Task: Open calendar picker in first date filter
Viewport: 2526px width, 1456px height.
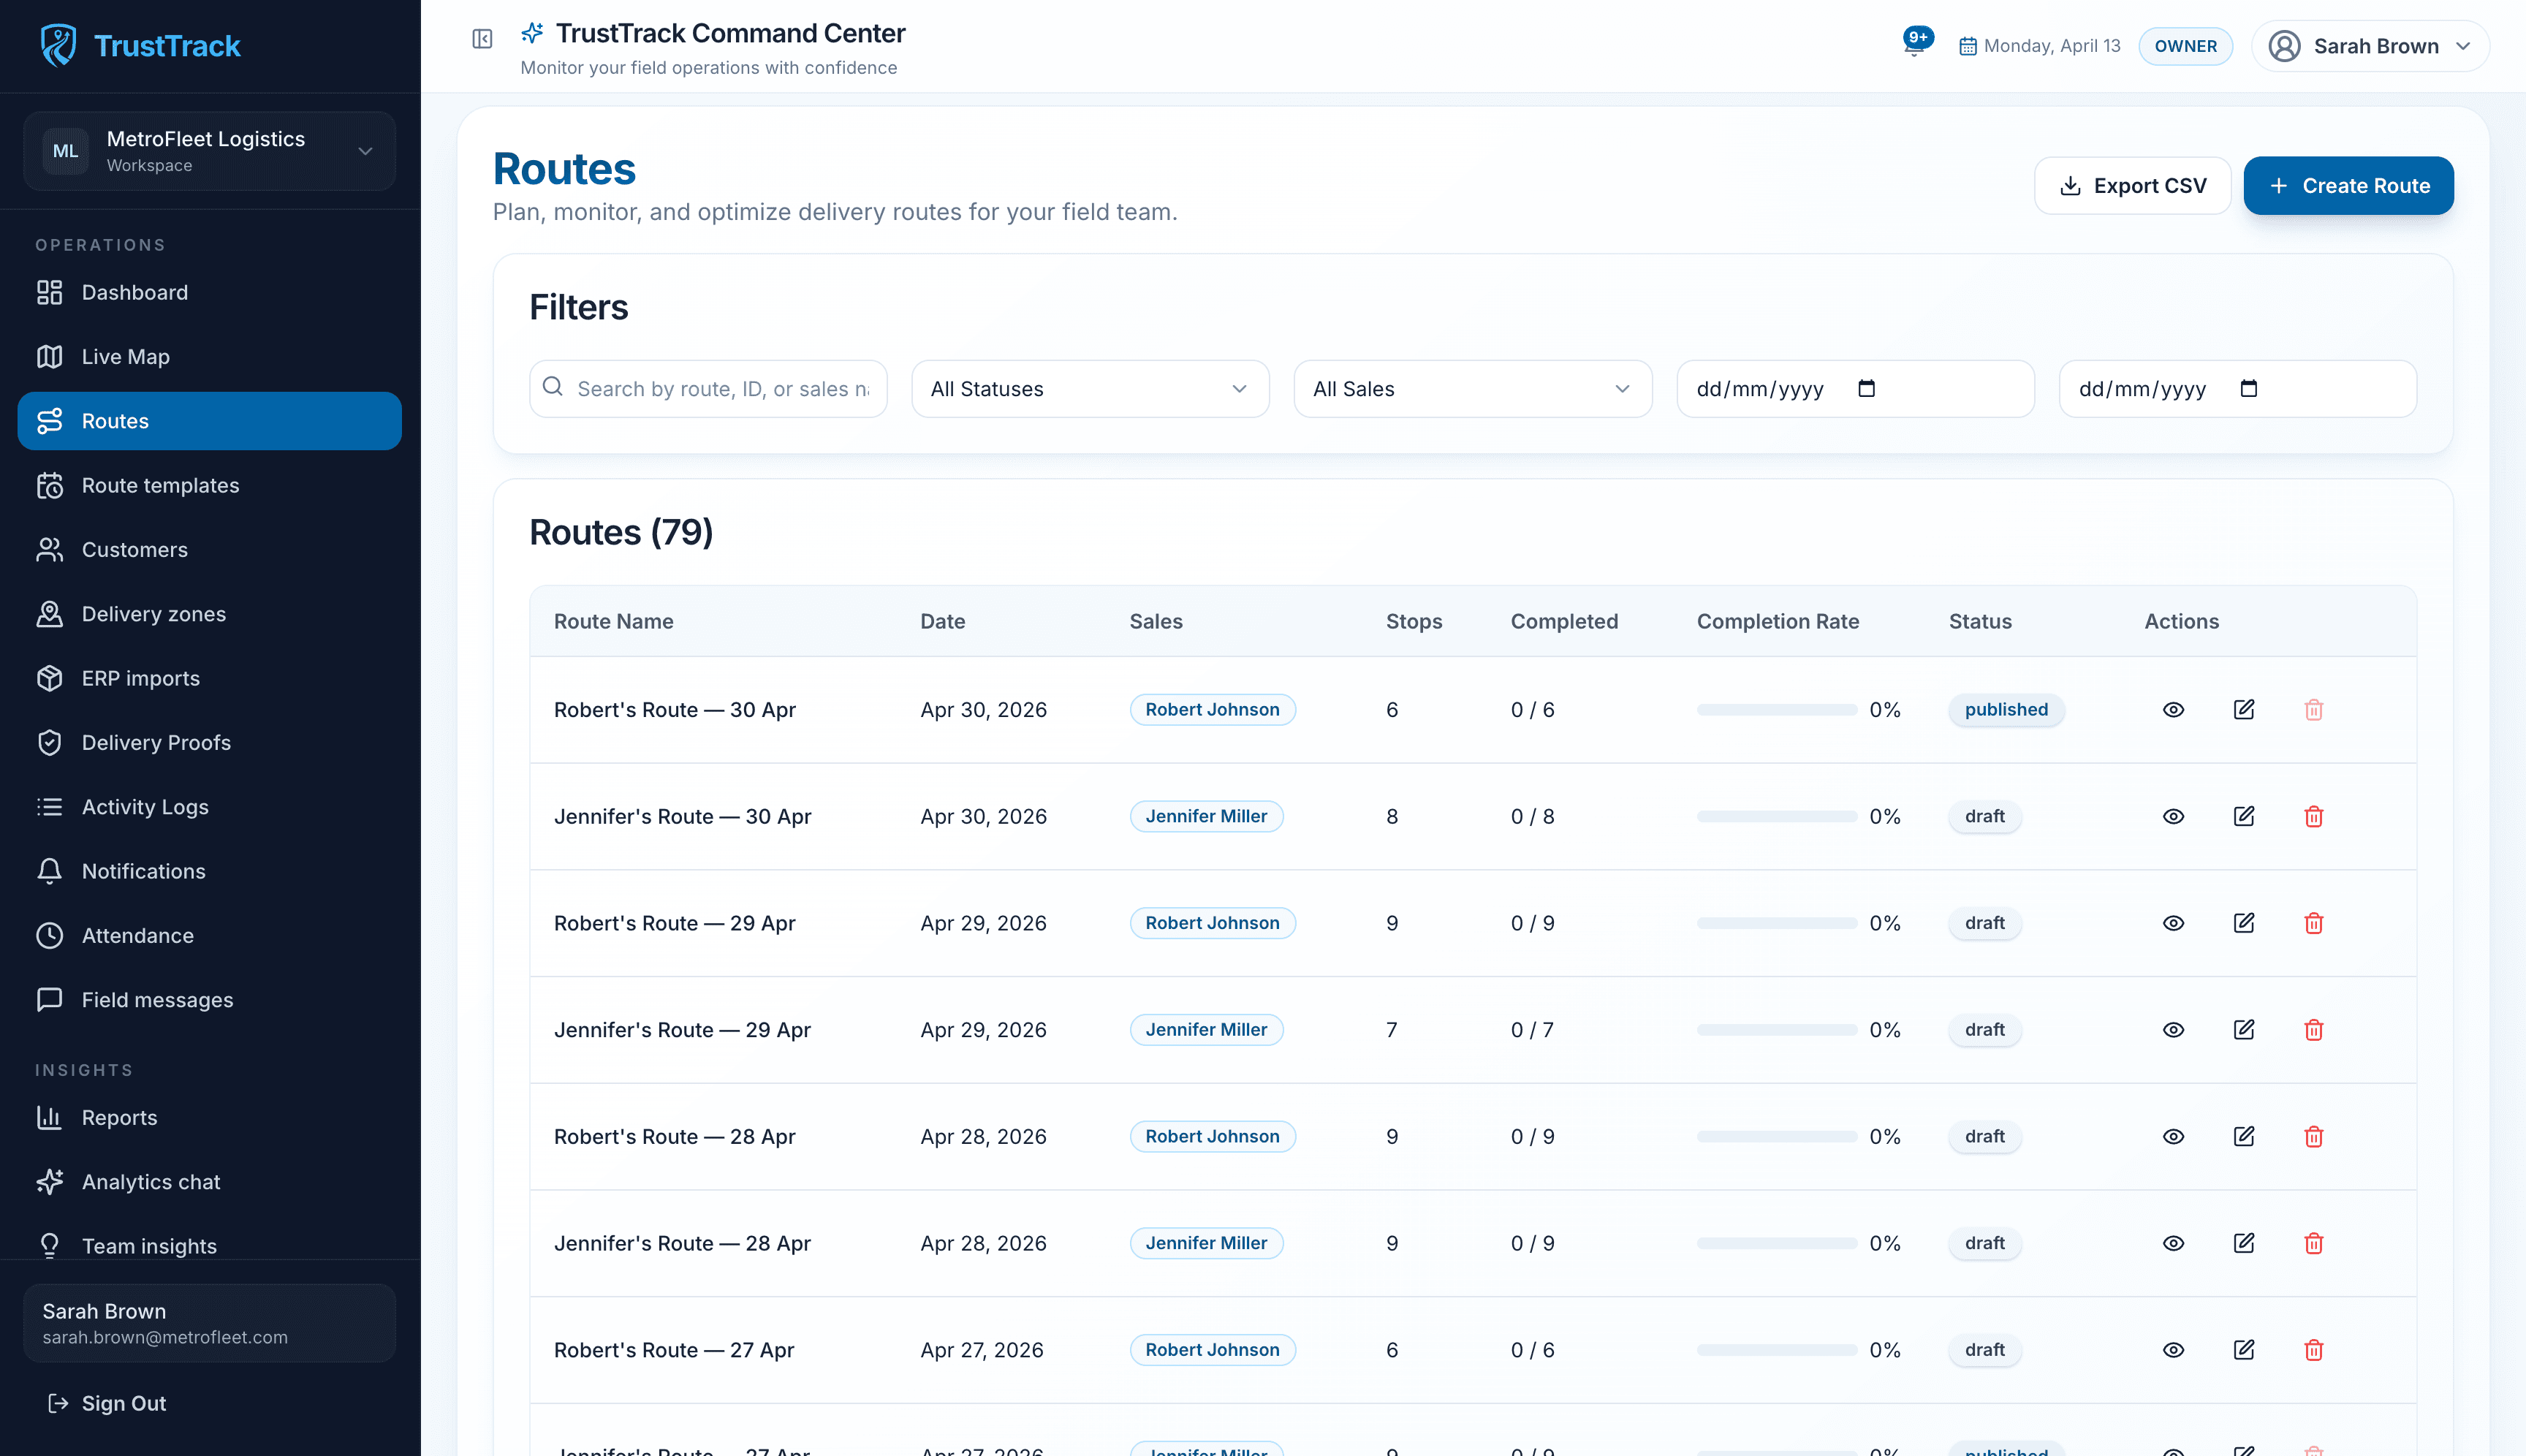Action: pos(1866,388)
